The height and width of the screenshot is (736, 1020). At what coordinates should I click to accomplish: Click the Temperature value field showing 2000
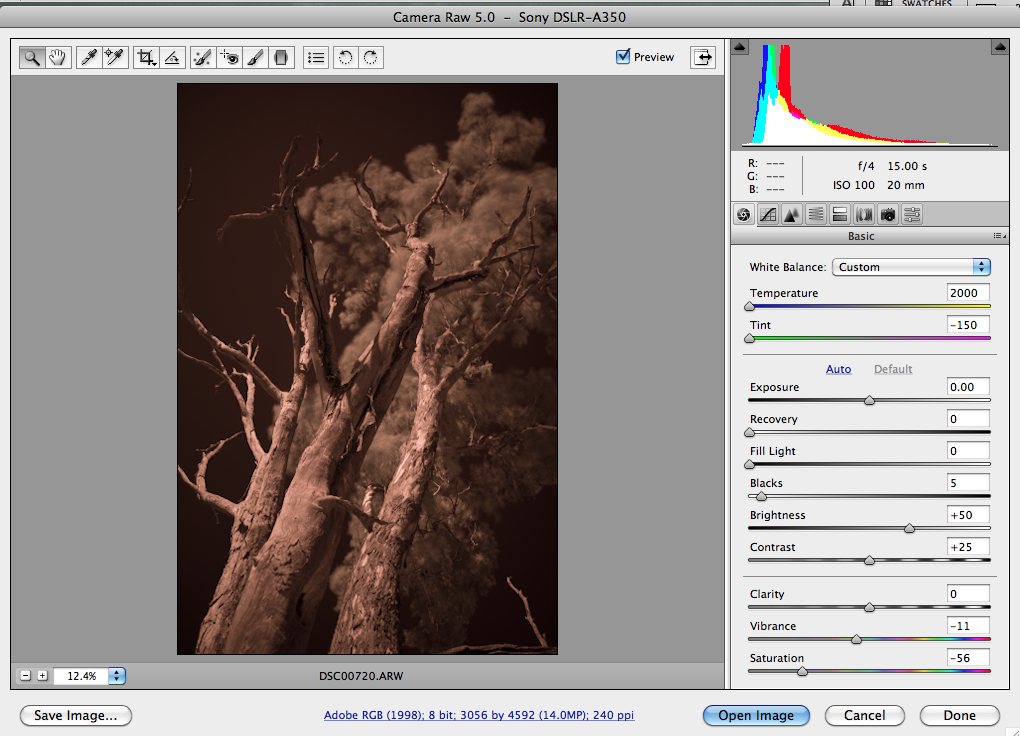(x=968, y=293)
